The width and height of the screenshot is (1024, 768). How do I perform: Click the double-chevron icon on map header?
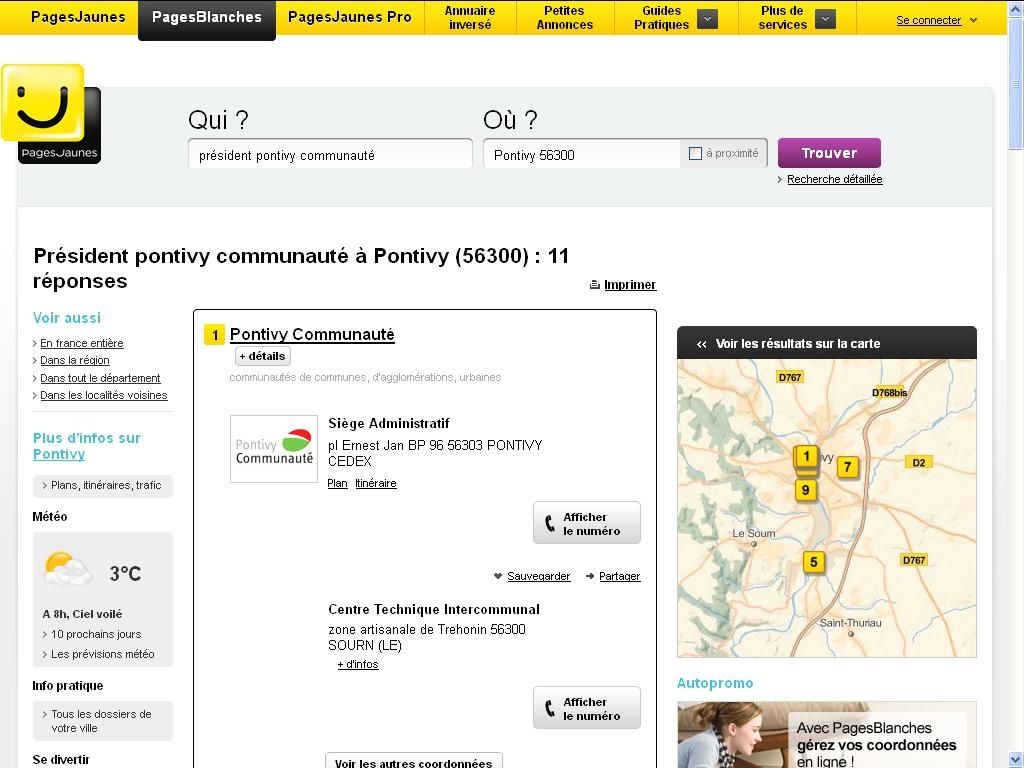point(701,344)
